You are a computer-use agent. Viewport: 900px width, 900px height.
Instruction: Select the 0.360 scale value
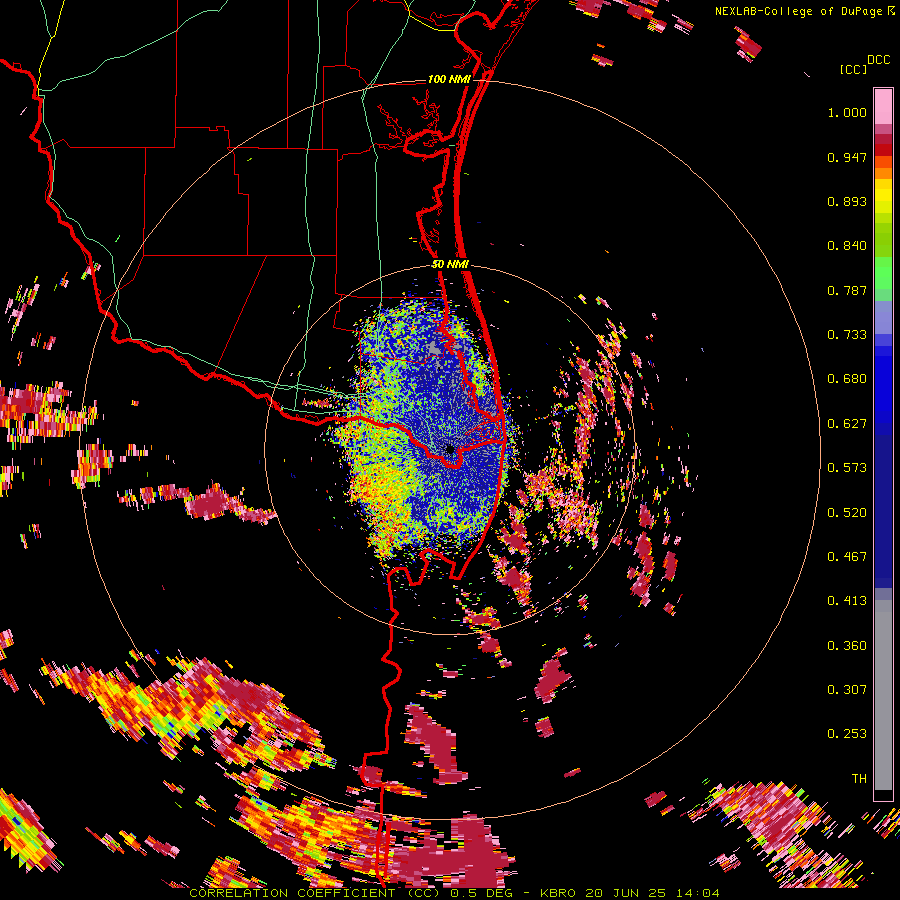click(847, 646)
